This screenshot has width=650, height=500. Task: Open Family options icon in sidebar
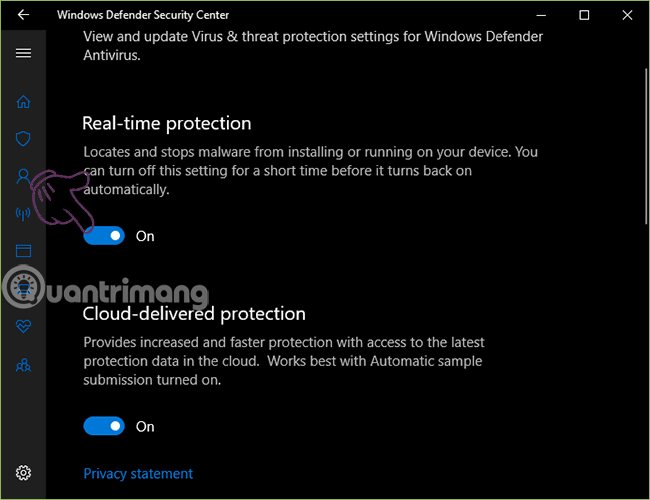pyautogui.click(x=23, y=364)
